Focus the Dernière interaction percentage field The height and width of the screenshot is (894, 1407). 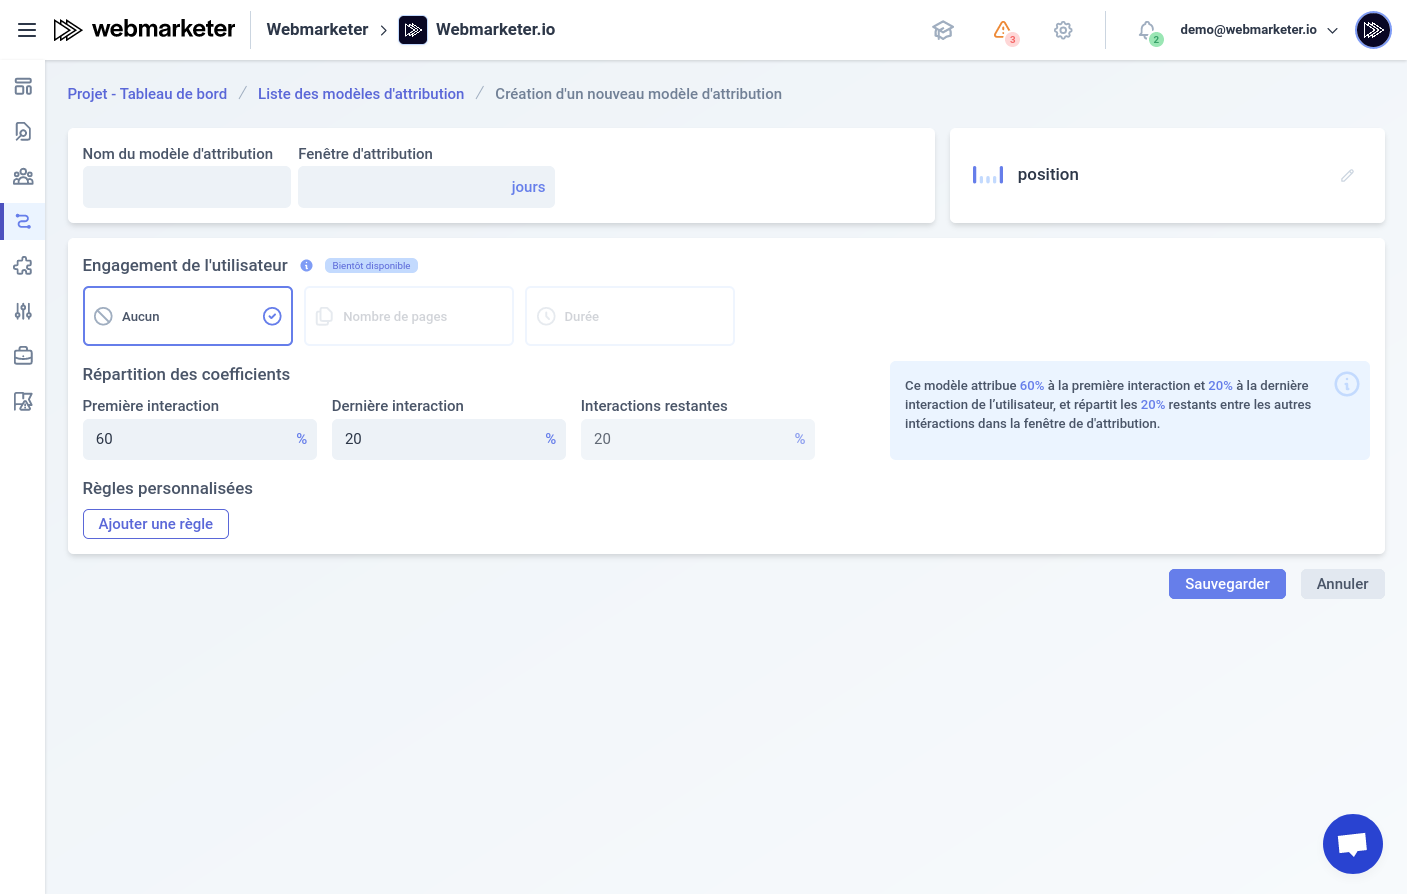click(x=449, y=439)
